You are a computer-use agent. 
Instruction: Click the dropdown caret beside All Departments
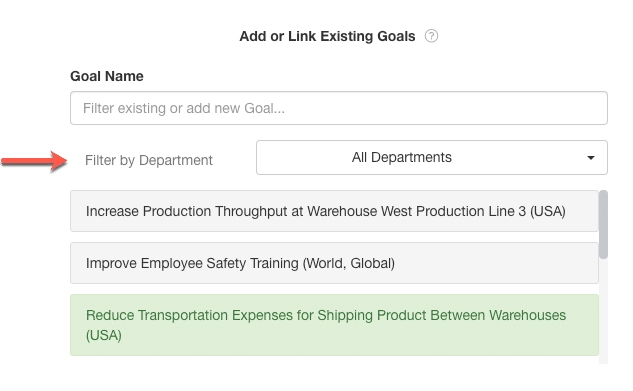(591, 158)
